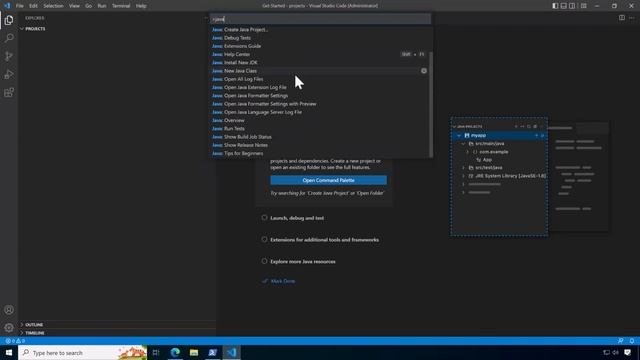Open the Go menu
Image resolution: width=640 pixels, height=360 pixels.
point(89,6)
